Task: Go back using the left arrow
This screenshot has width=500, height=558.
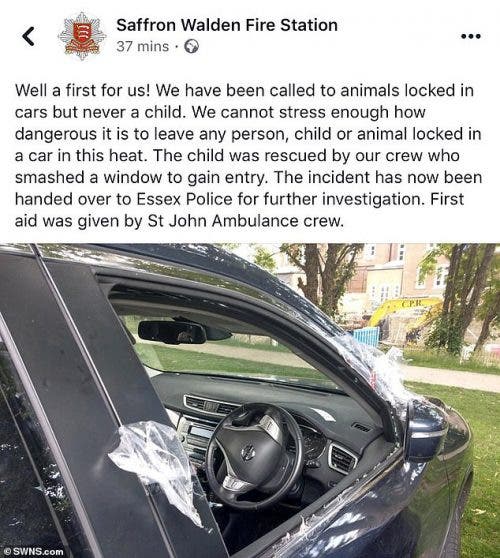Action: tap(28, 36)
